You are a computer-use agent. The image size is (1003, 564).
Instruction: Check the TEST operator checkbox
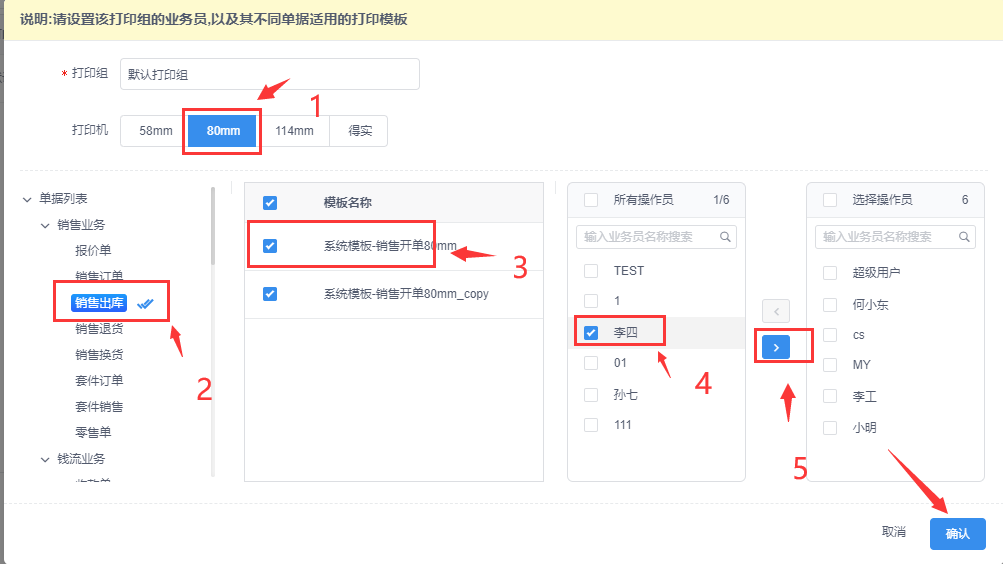pyautogui.click(x=591, y=270)
